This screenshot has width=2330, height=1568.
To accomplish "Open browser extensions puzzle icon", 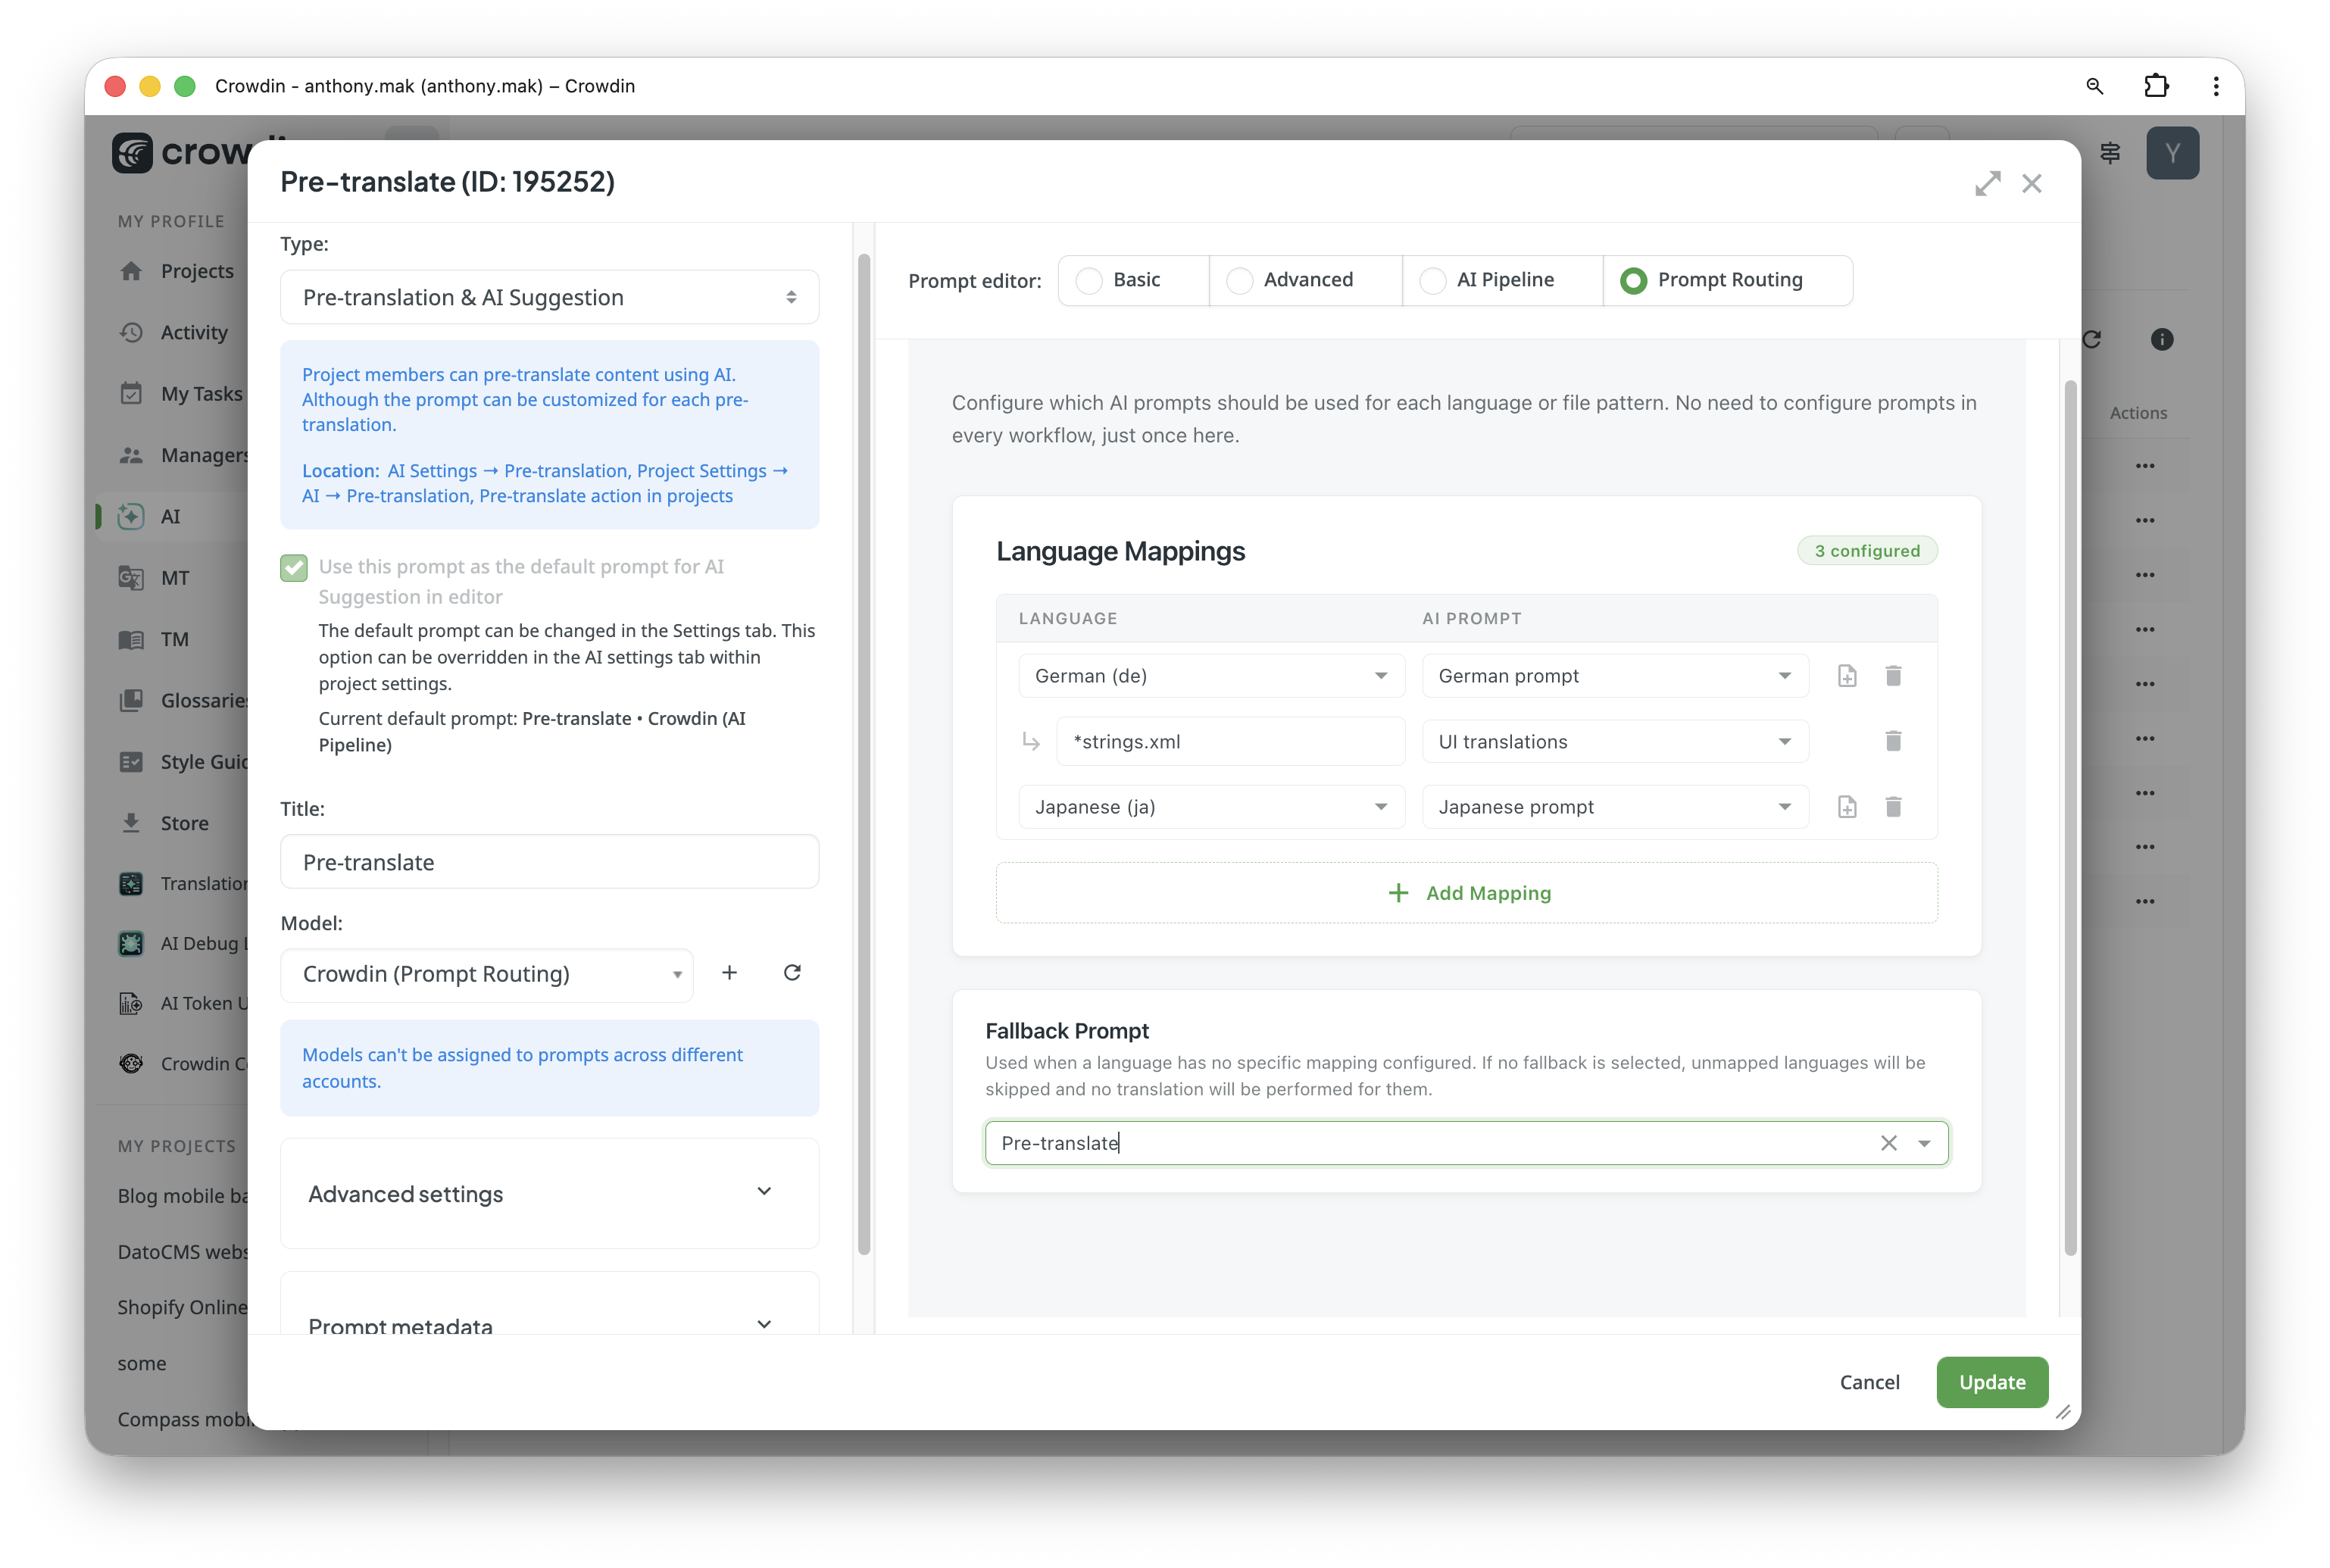I will point(2156,86).
